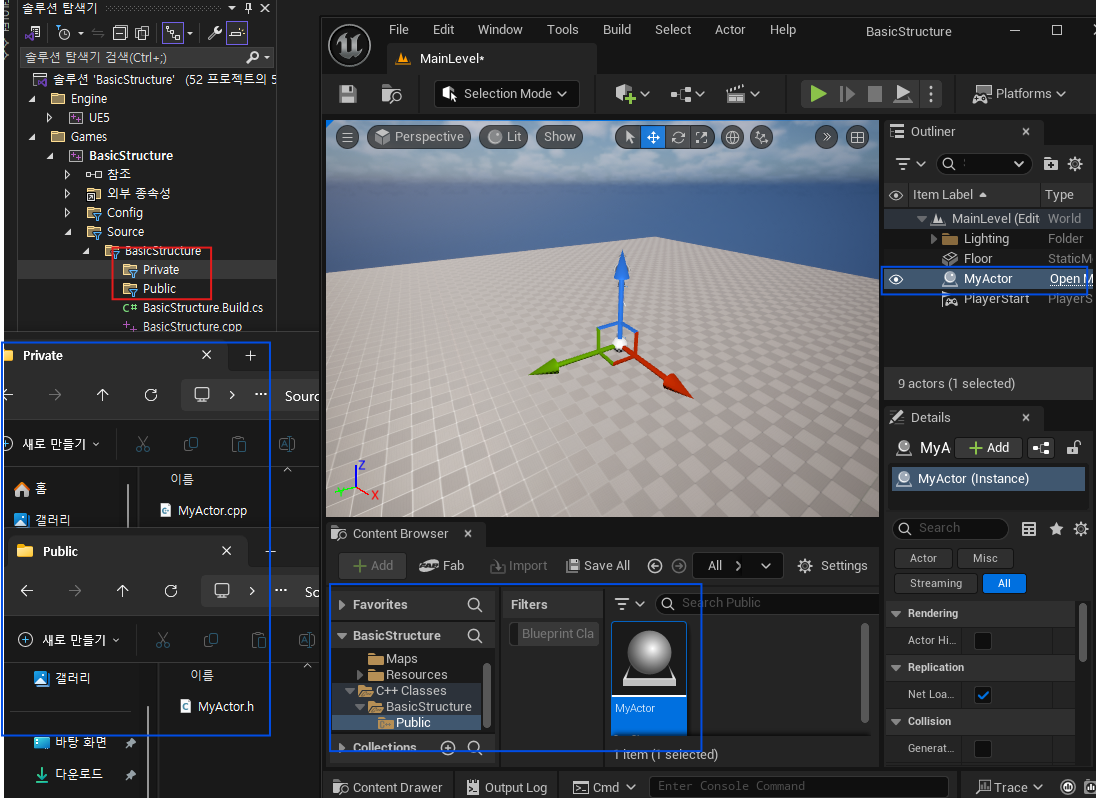The height and width of the screenshot is (798, 1096).
Task: Toggle the world/local coordinate globe icon
Action: 733,137
